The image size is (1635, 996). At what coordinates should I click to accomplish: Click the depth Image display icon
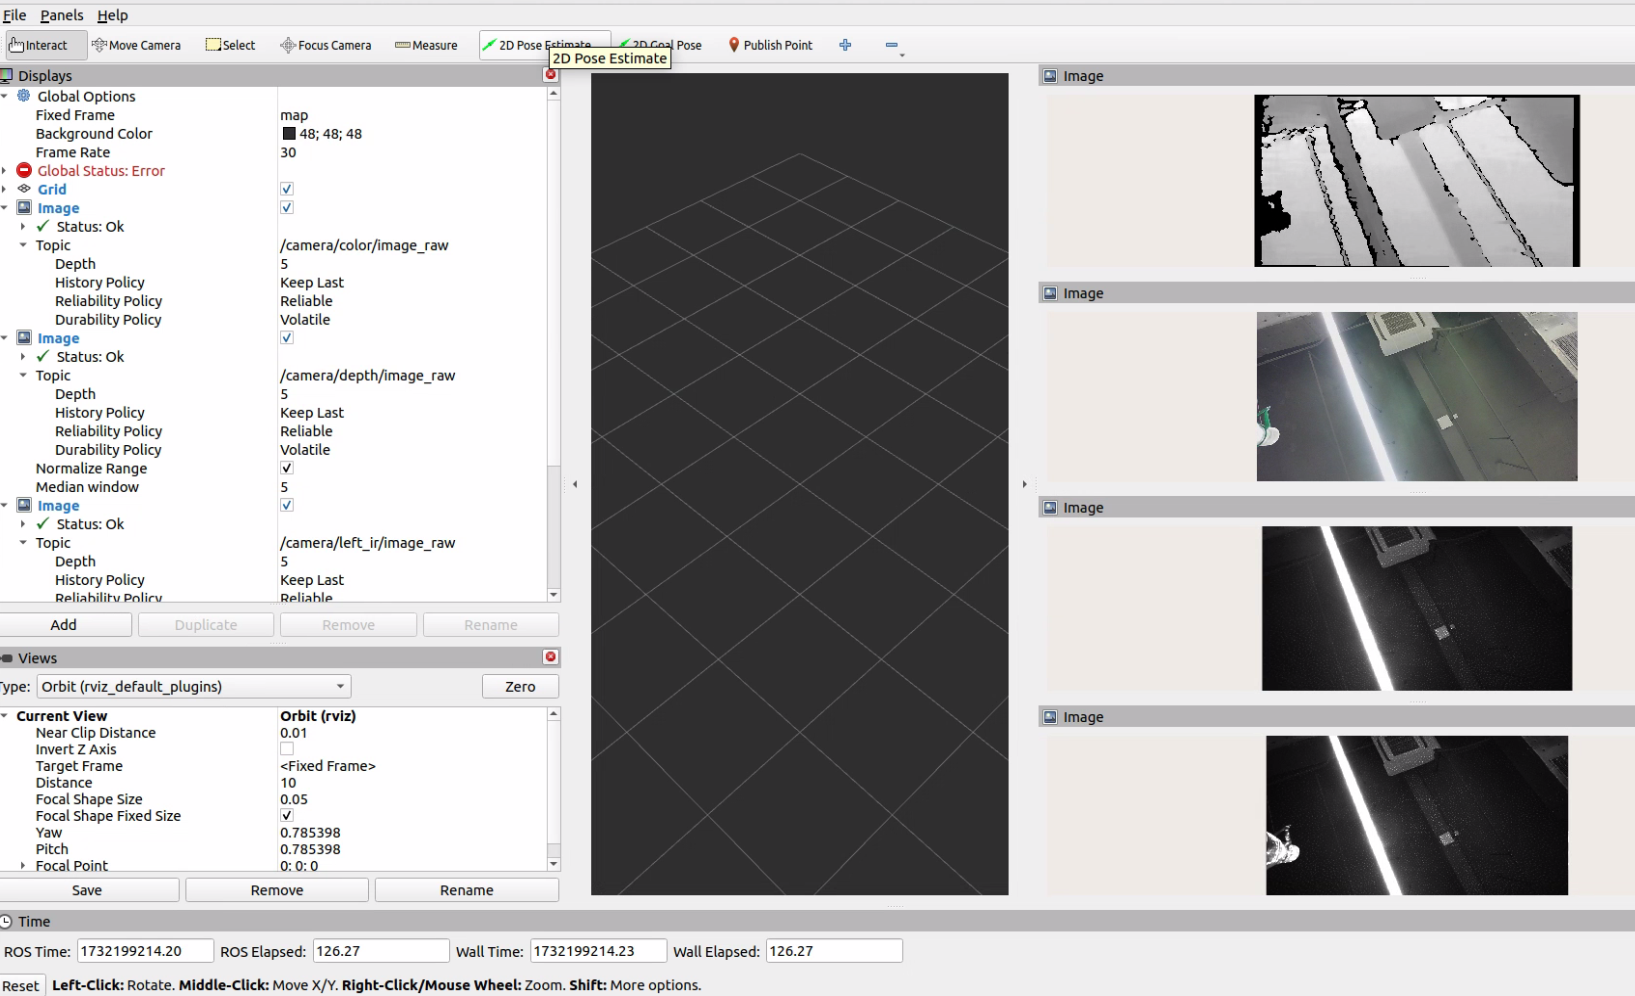pyautogui.click(x=24, y=338)
